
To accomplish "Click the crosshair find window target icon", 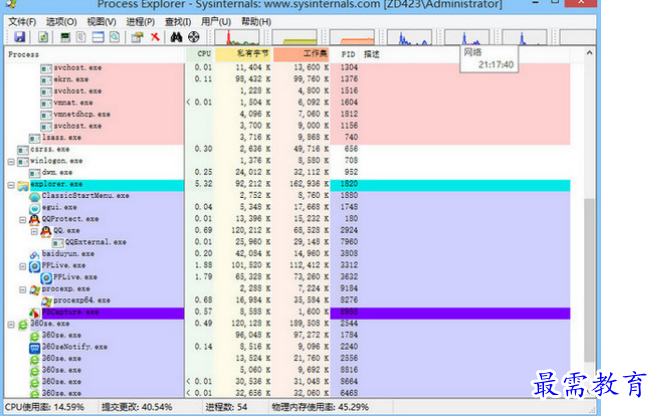I will 194,37.
